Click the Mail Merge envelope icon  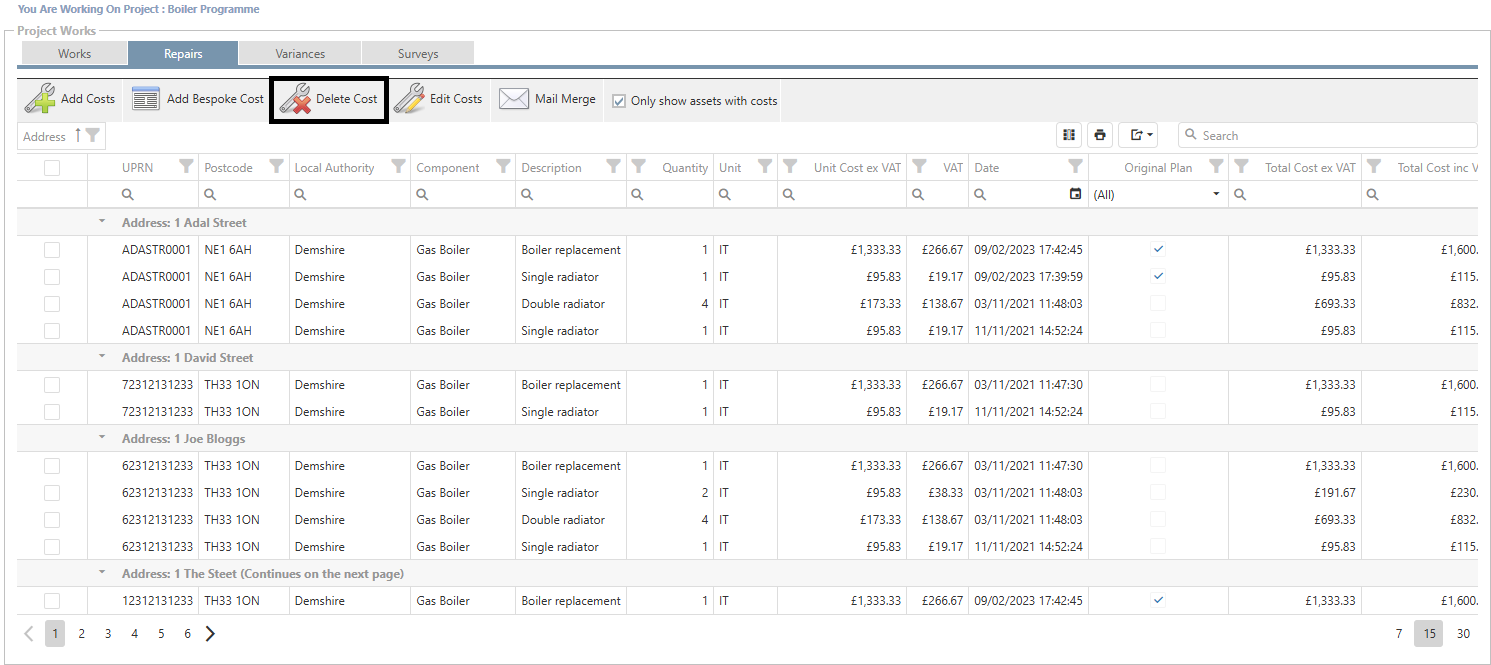[514, 99]
